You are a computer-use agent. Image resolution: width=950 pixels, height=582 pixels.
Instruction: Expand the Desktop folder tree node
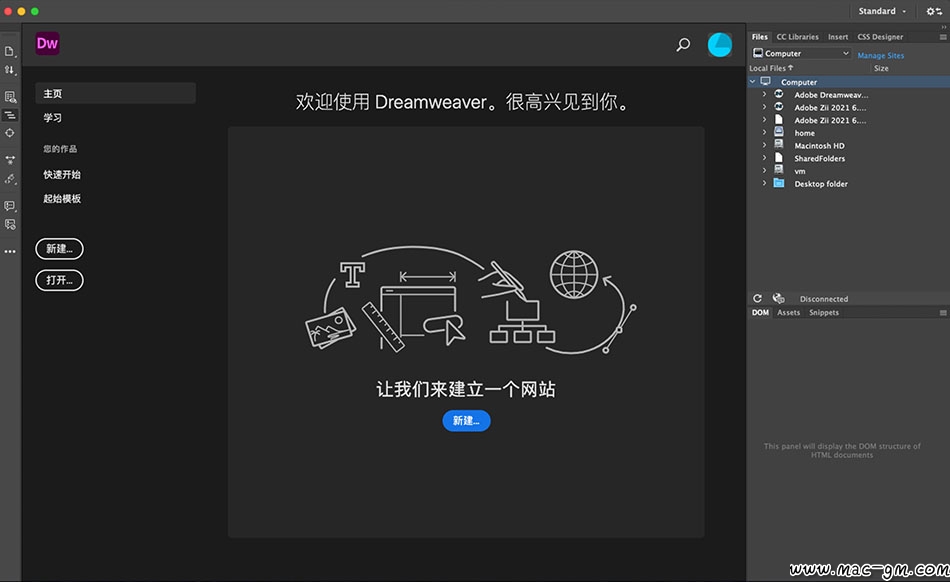click(x=764, y=184)
